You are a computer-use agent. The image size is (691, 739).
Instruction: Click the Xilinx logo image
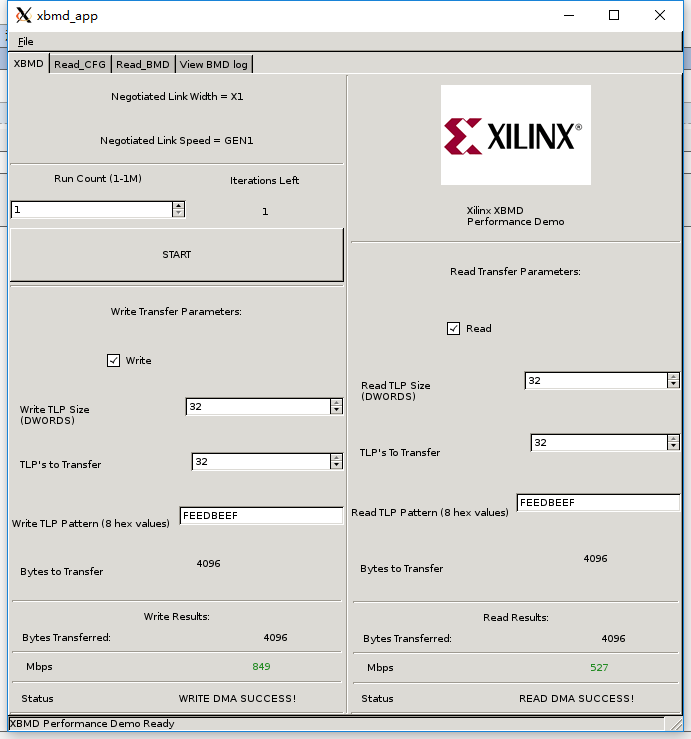516,135
